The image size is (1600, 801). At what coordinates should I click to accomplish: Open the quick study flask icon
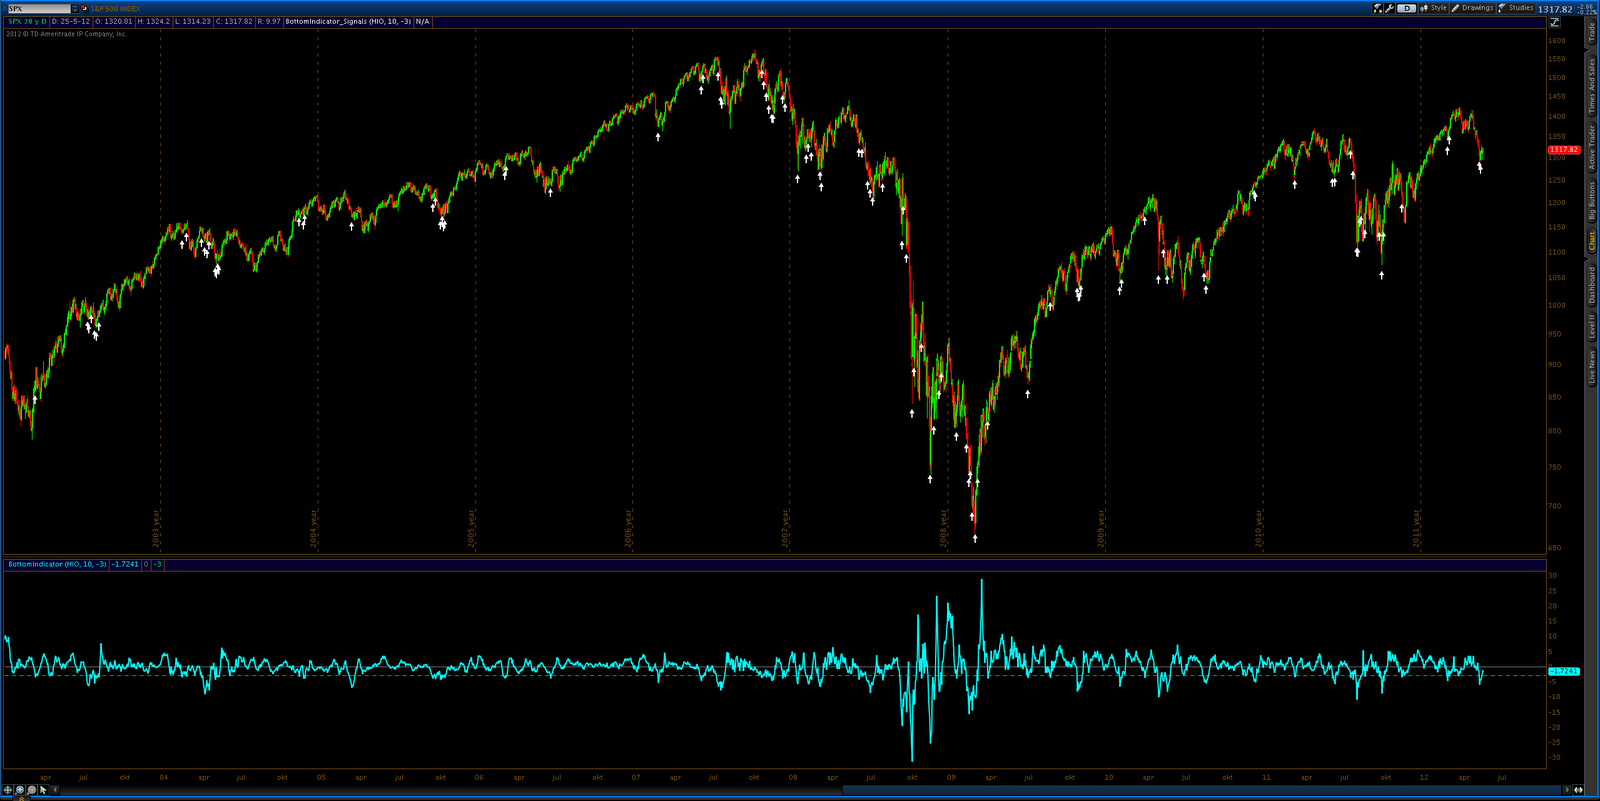coord(1377,8)
